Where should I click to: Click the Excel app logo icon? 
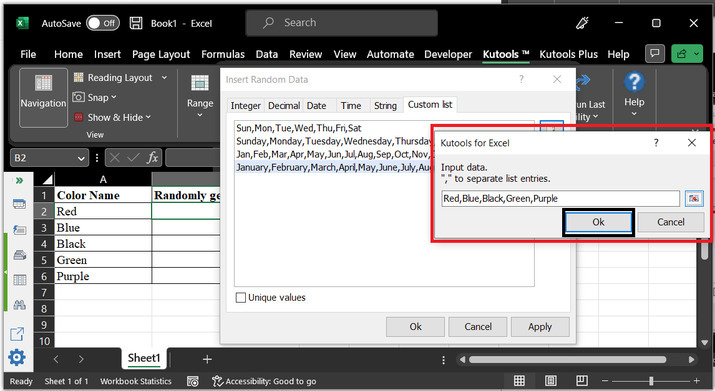pyautogui.click(x=22, y=23)
